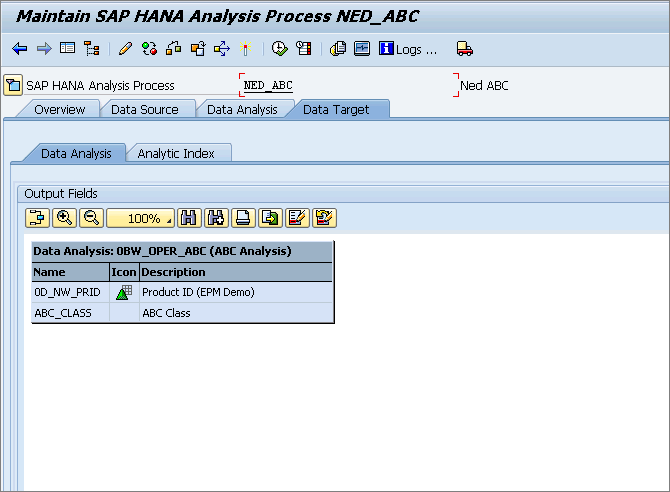Click the NED_ABC process name field

point(348,85)
